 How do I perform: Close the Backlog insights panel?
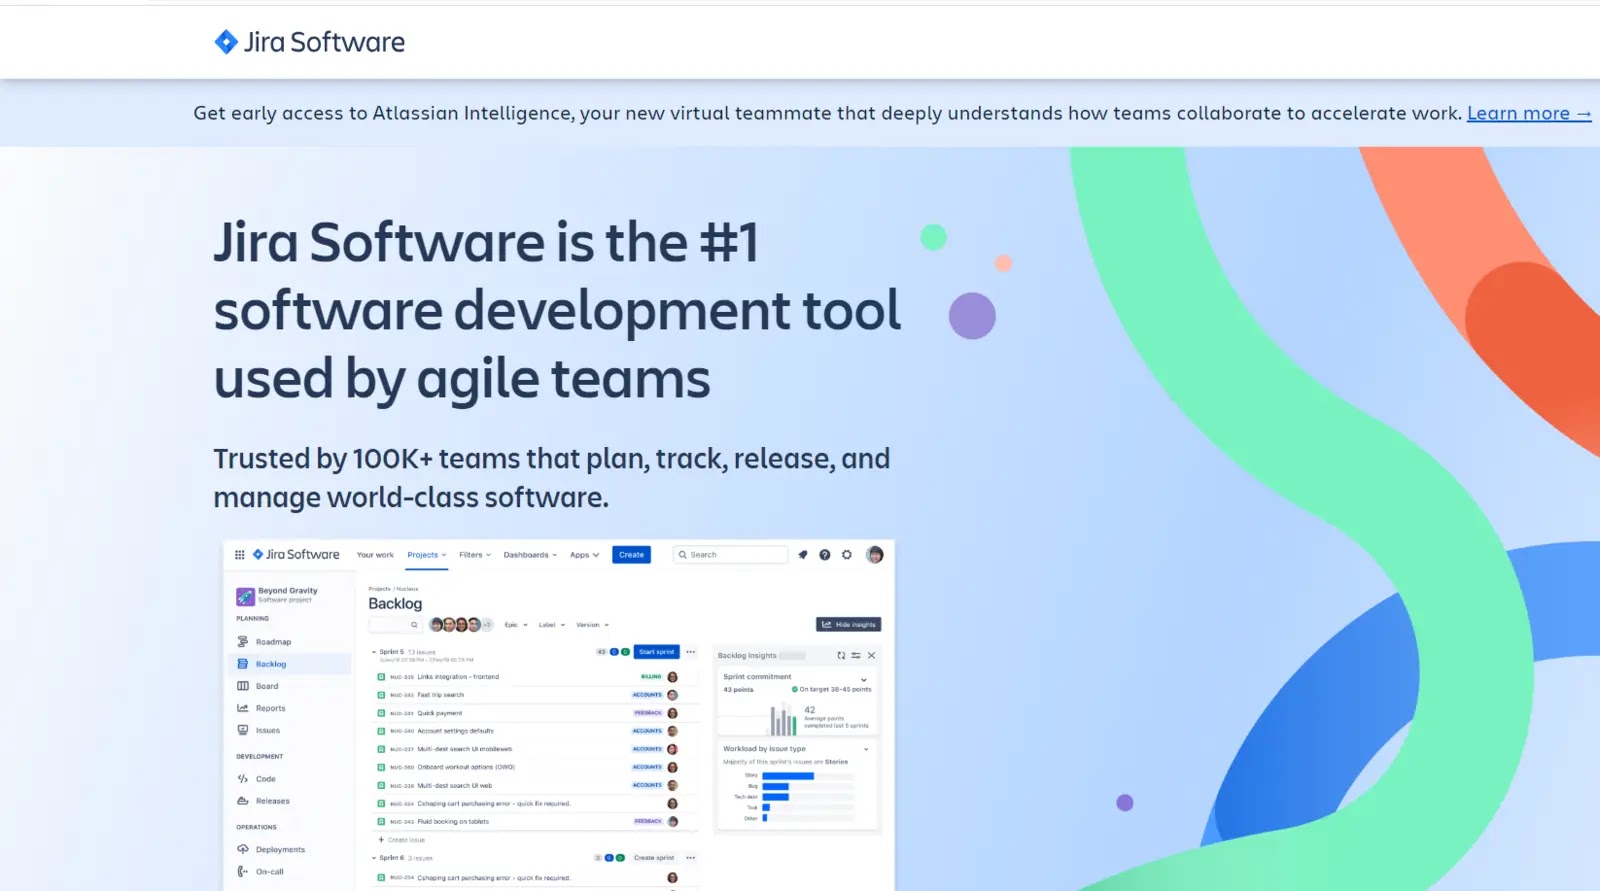(871, 656)
